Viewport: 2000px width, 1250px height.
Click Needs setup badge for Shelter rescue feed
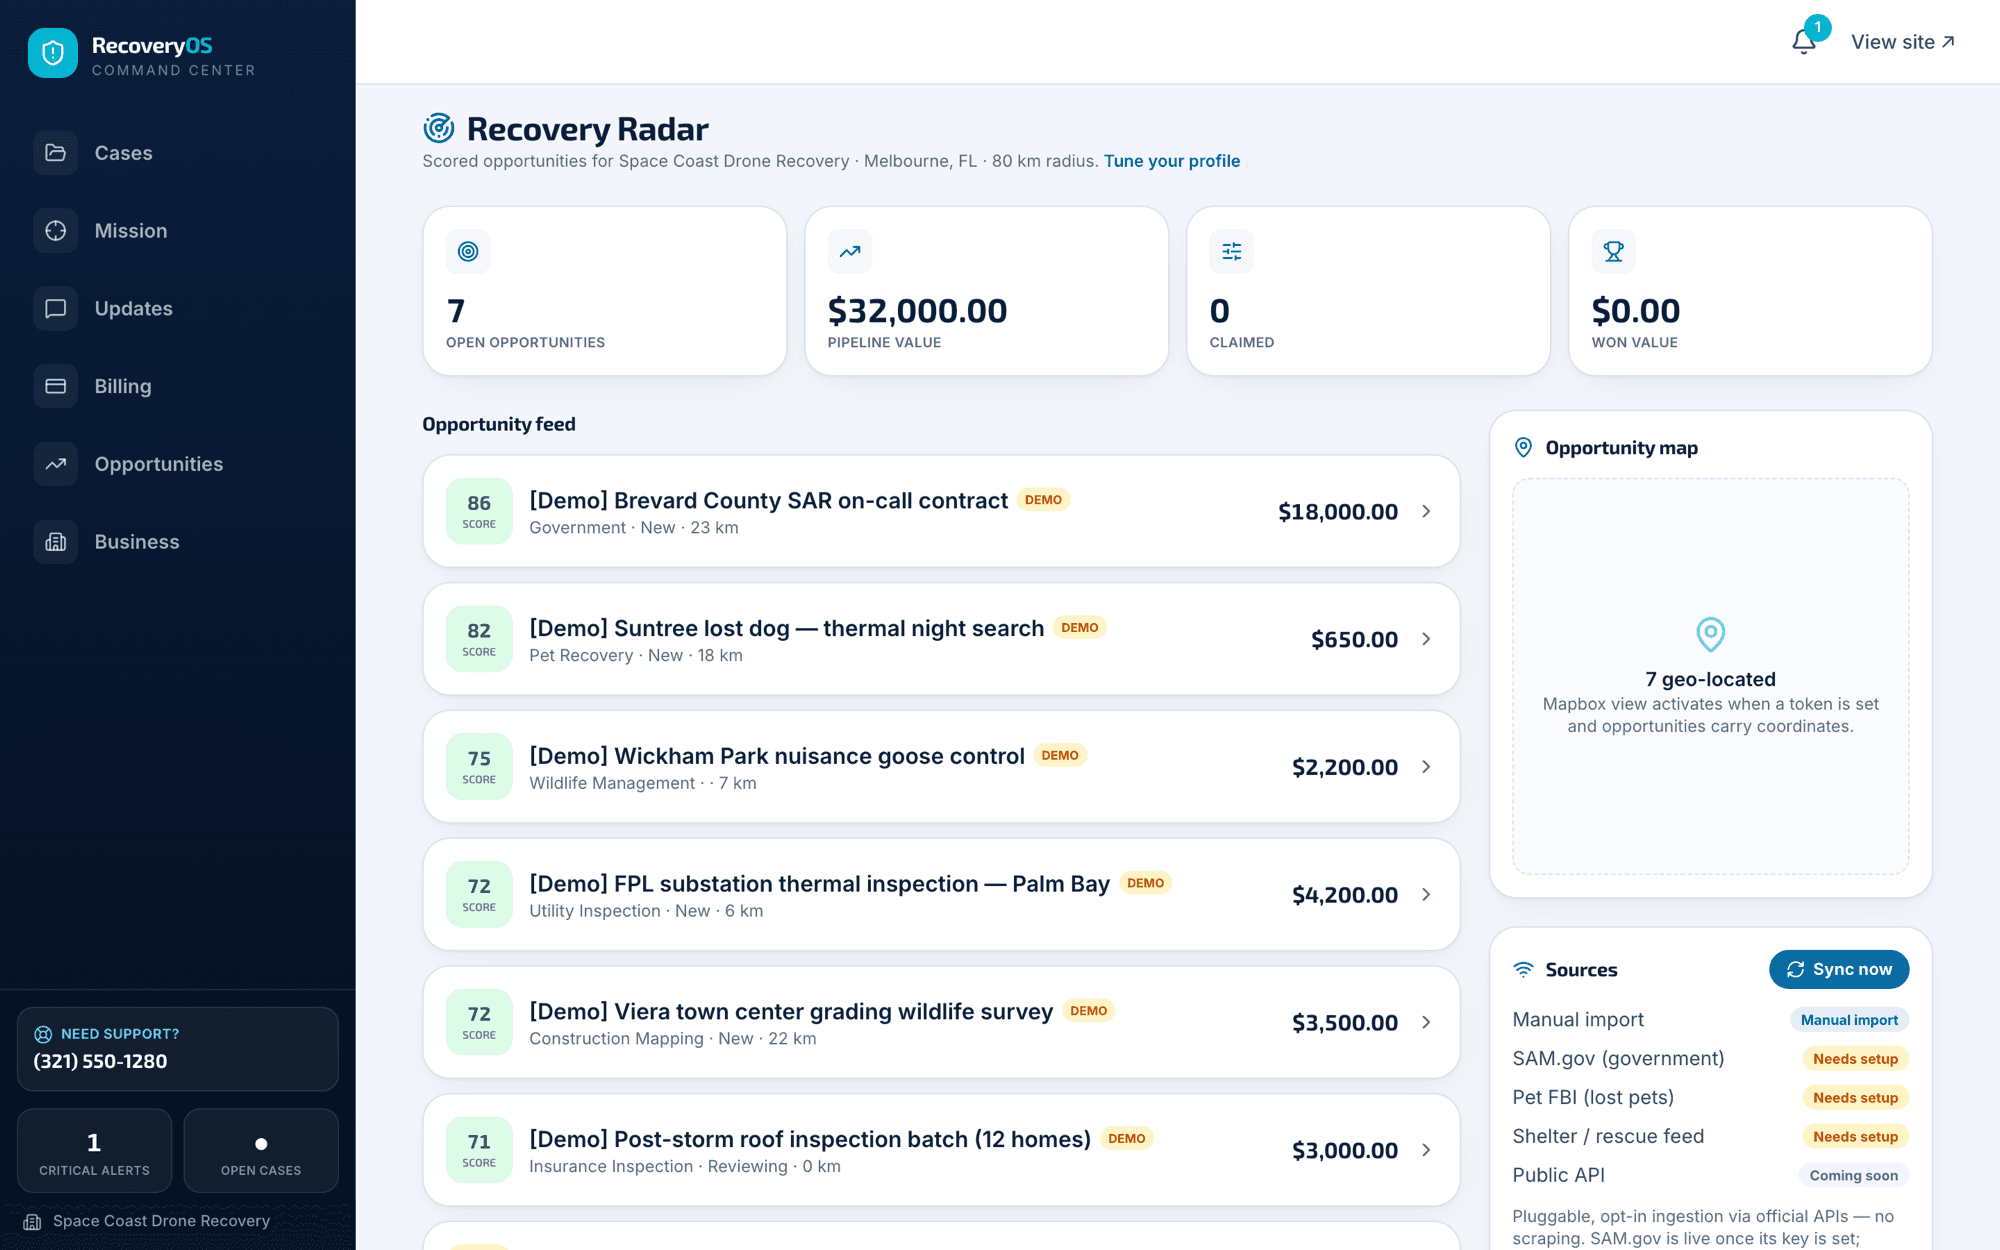pyautogui.click(x=1855, y=1137)
